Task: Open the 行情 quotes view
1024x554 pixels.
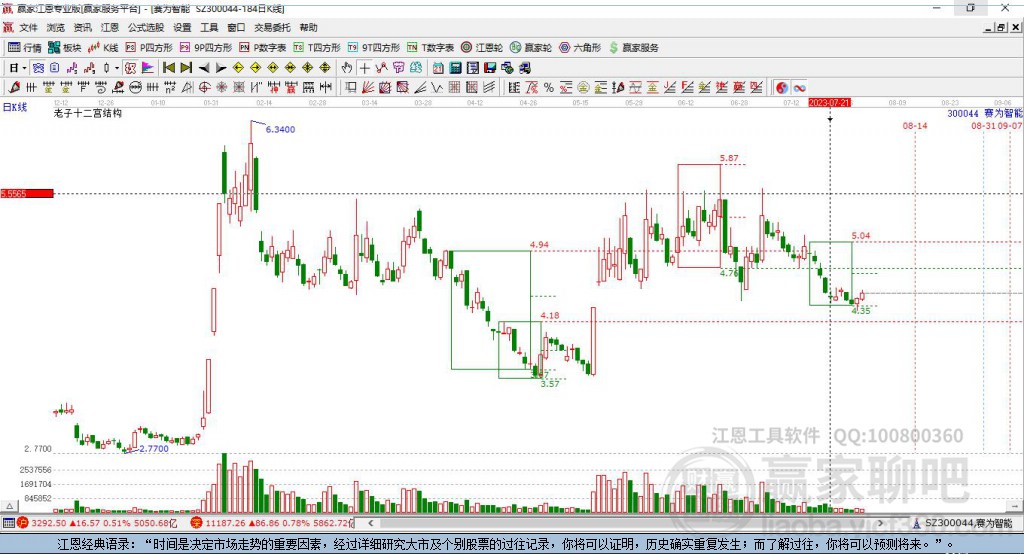Action: click(25, 48)
